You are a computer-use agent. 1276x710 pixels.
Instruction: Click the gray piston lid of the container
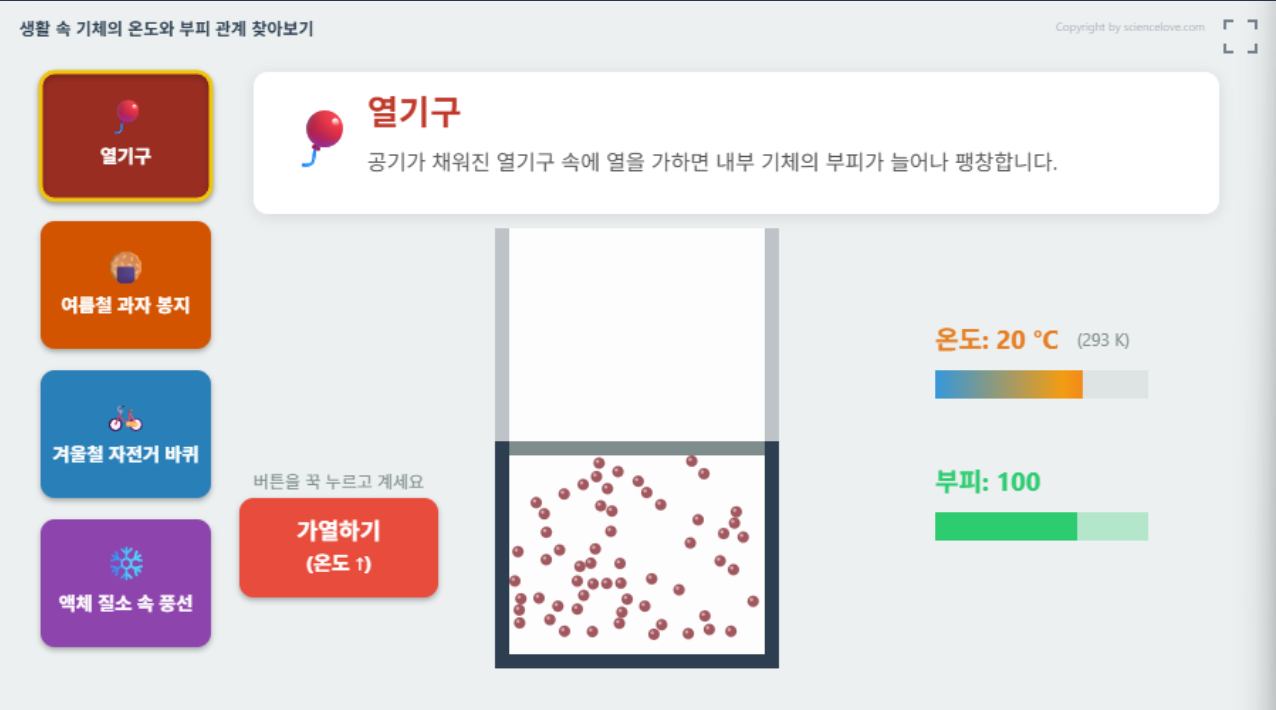(x=637, y=448)
